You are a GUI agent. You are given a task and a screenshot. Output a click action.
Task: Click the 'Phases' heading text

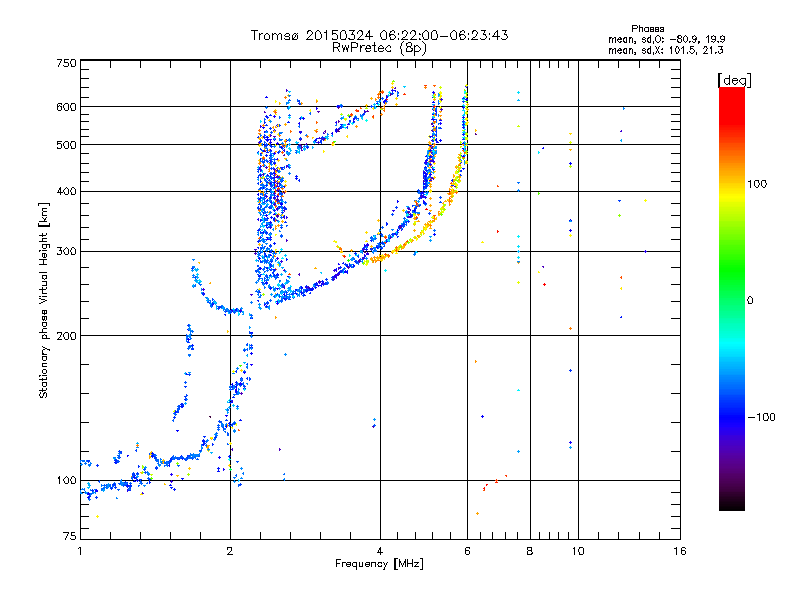pyautogui.click(x=647, y=29)
